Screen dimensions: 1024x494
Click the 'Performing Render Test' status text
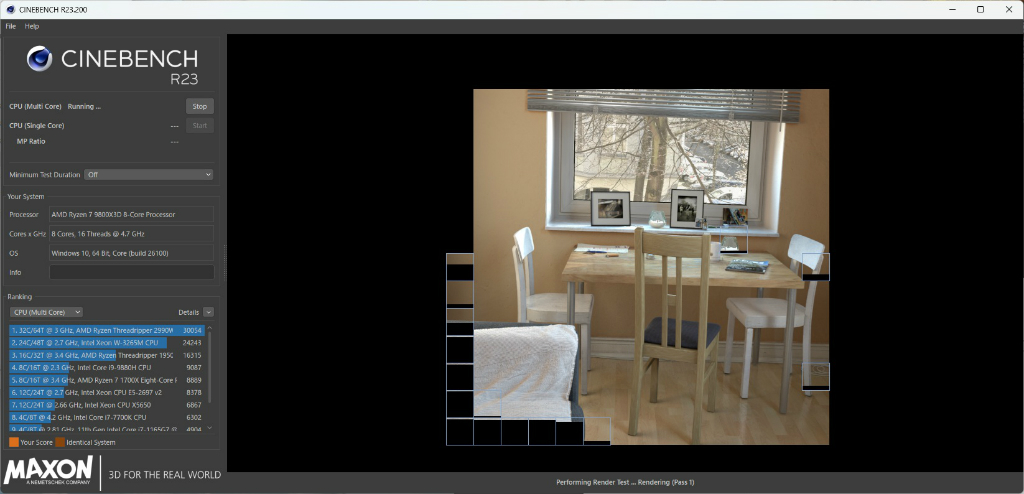[x=625, y=482]
